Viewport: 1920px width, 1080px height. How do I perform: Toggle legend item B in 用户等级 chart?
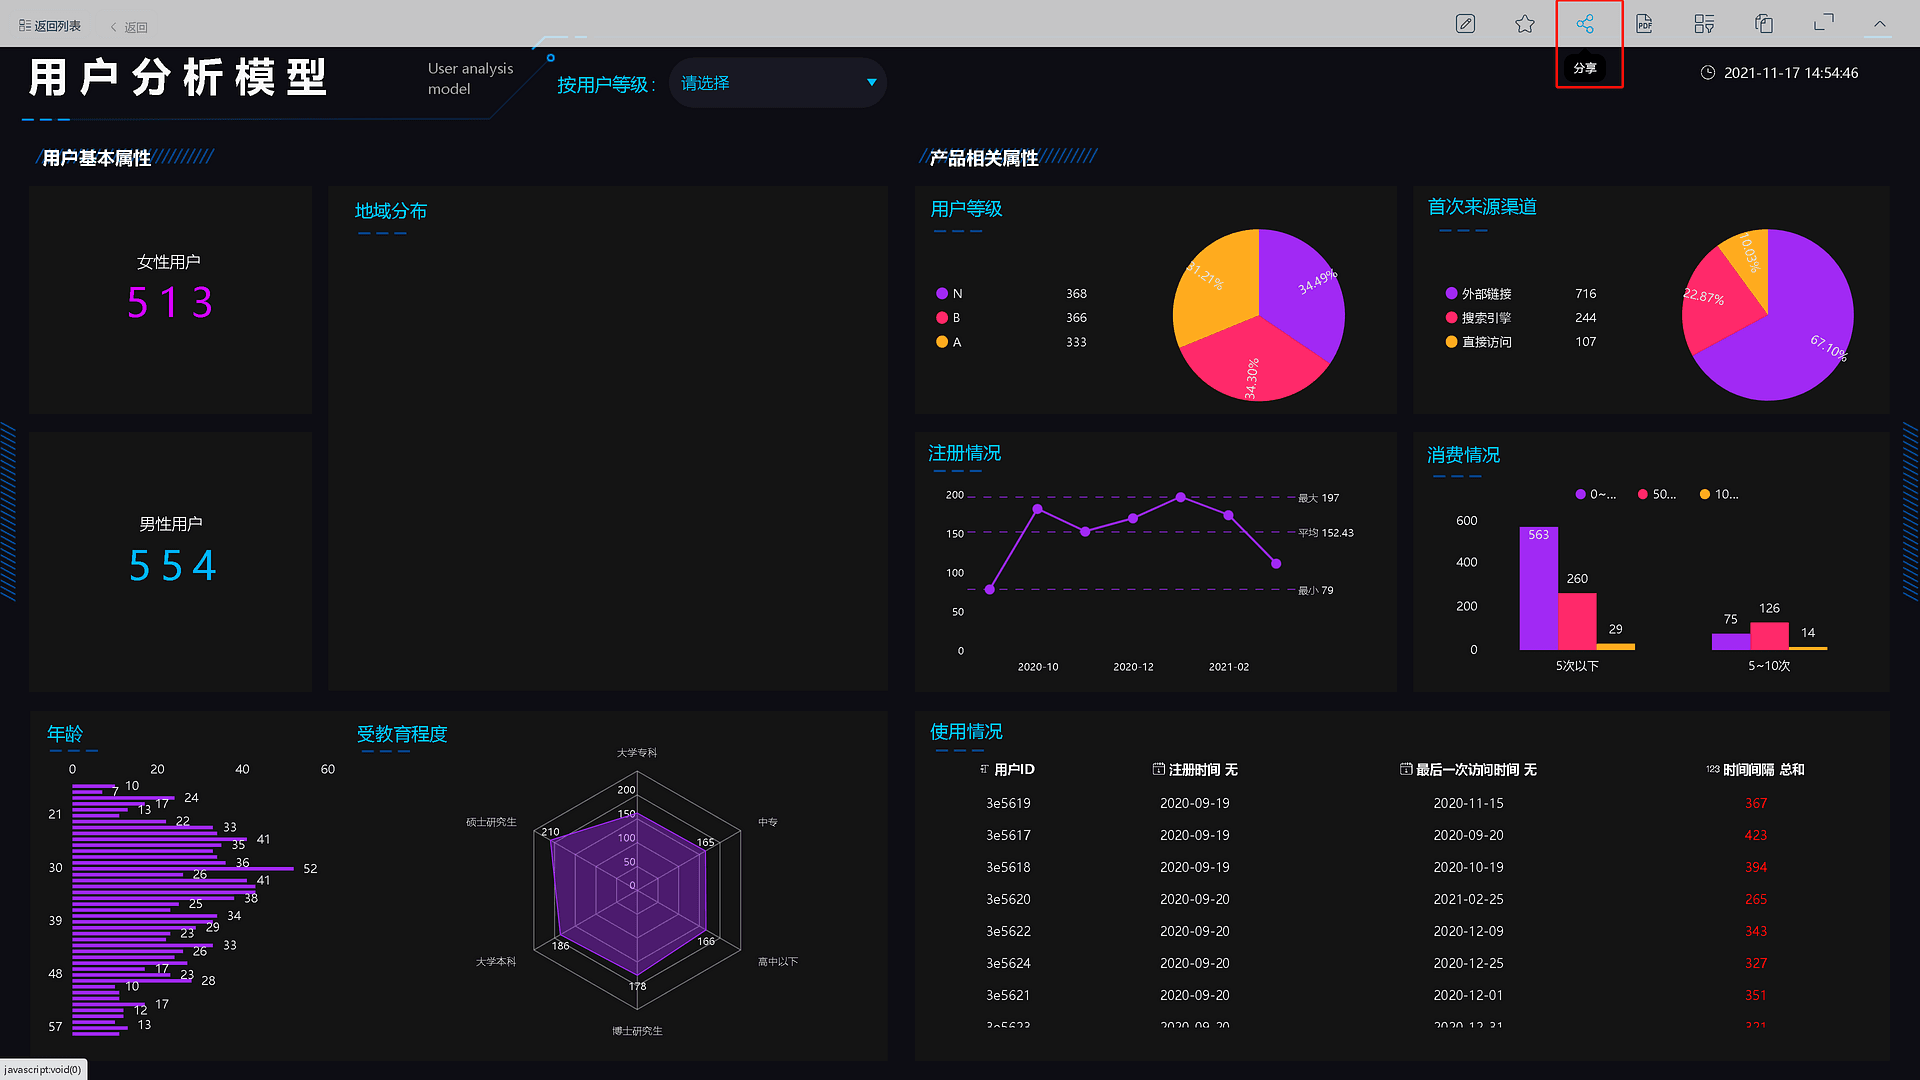[948, 318]
